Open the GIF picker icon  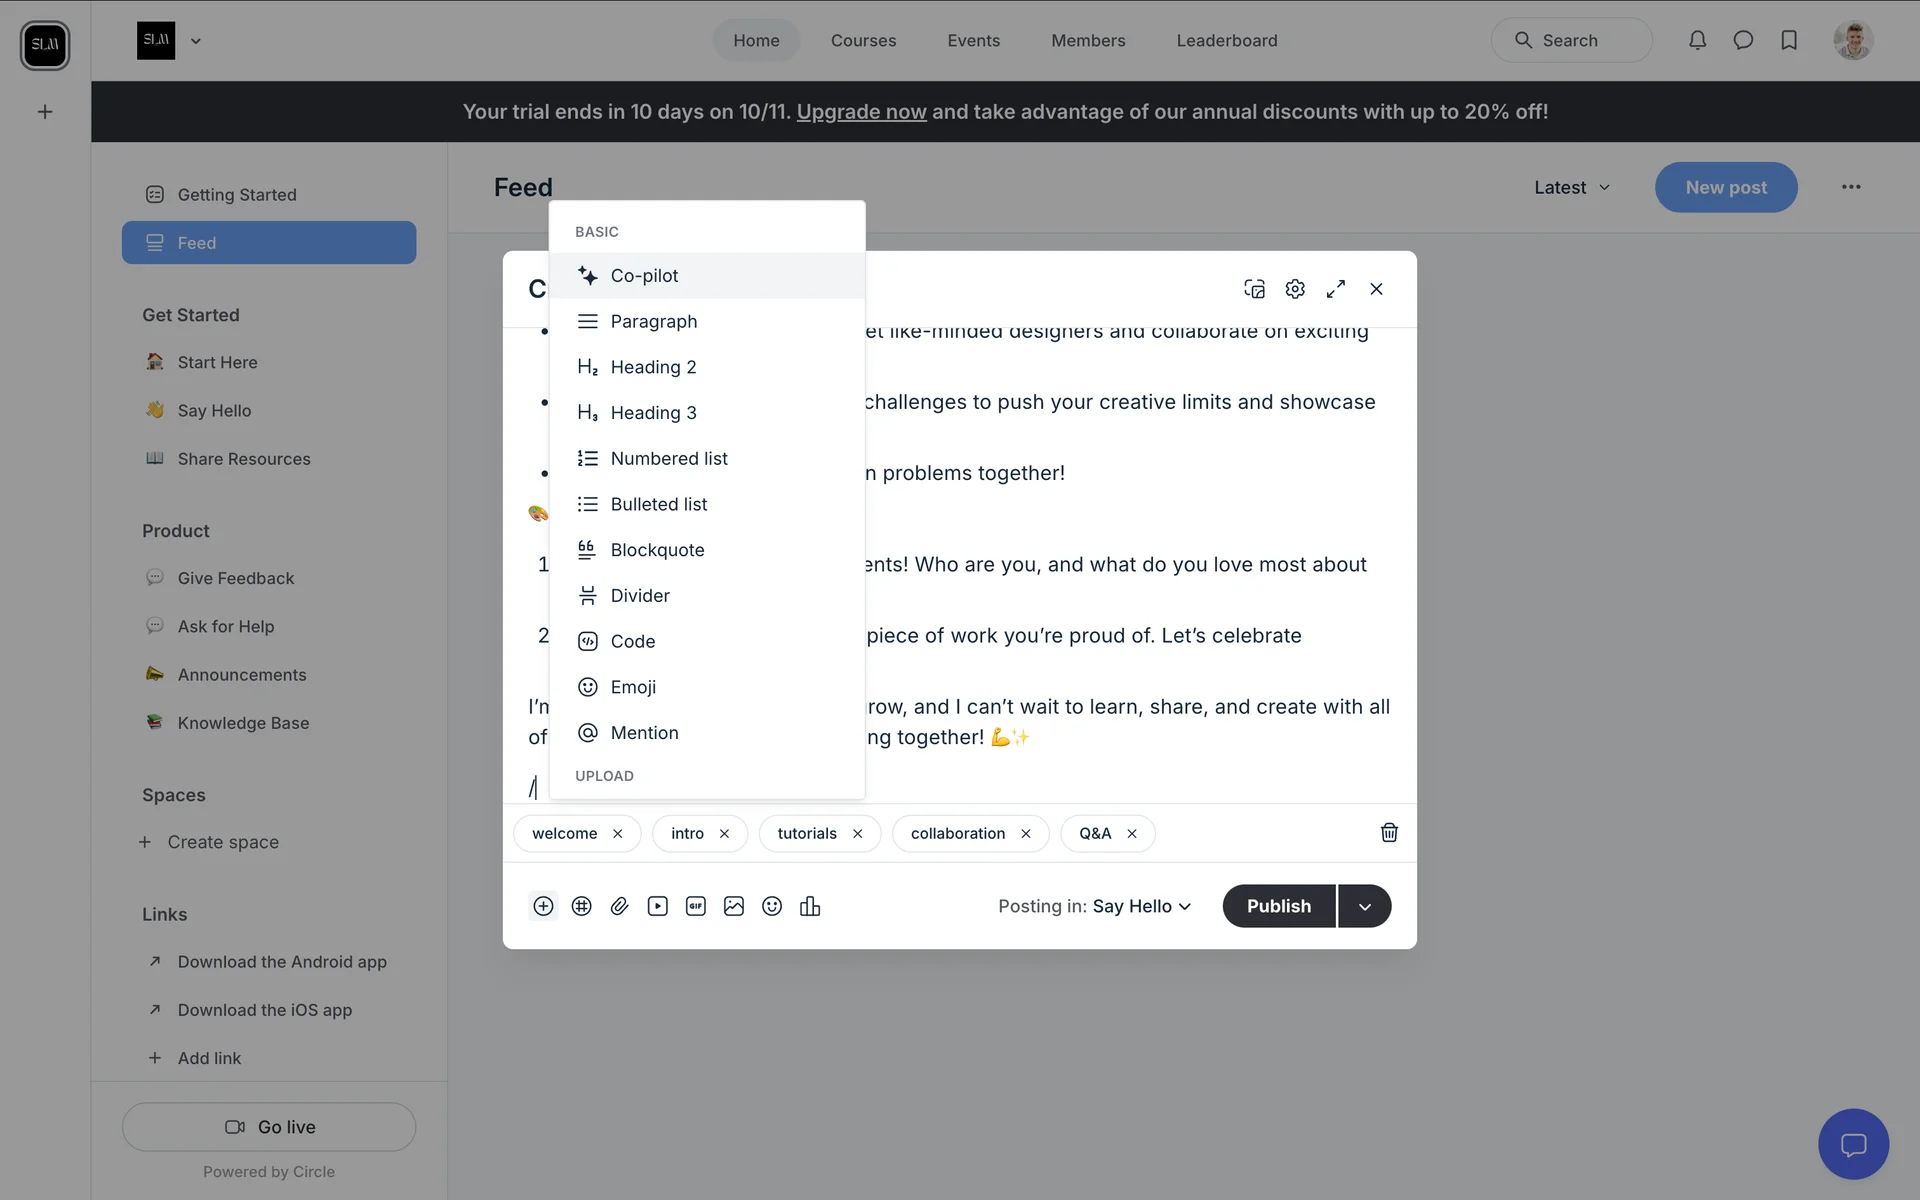(696, 906)
